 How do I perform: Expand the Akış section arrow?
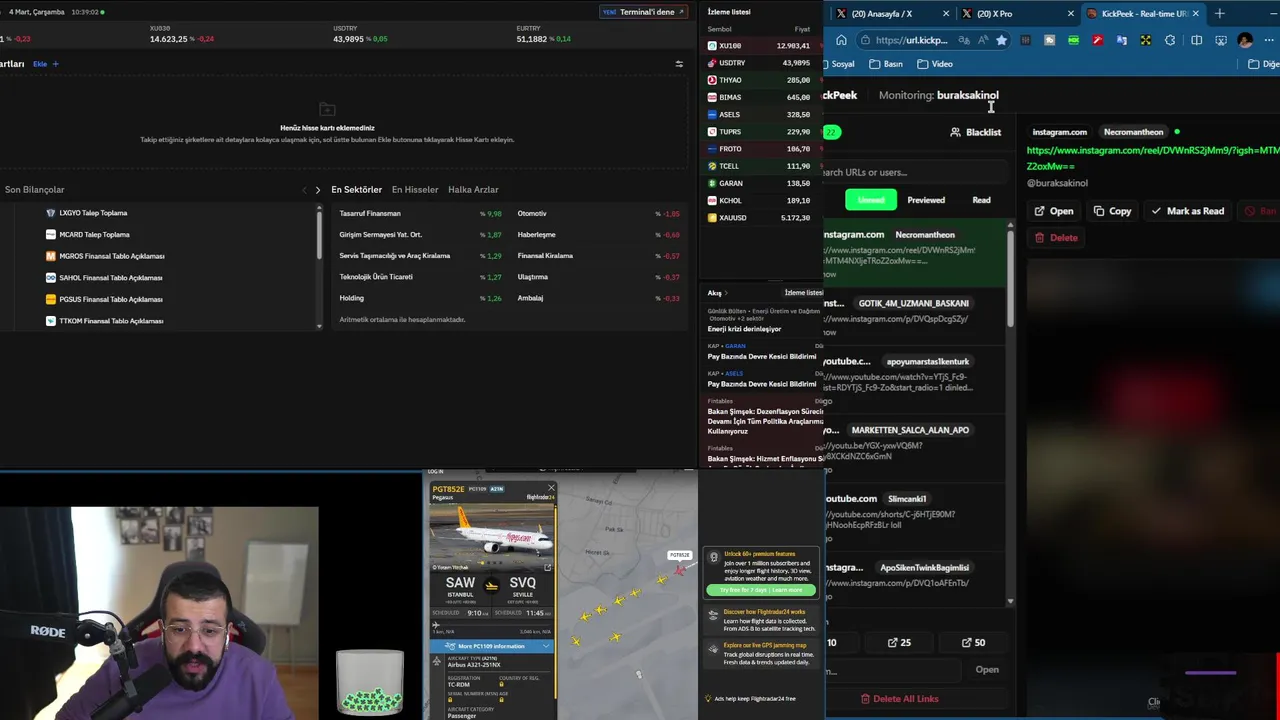click(x=726, y=293)
